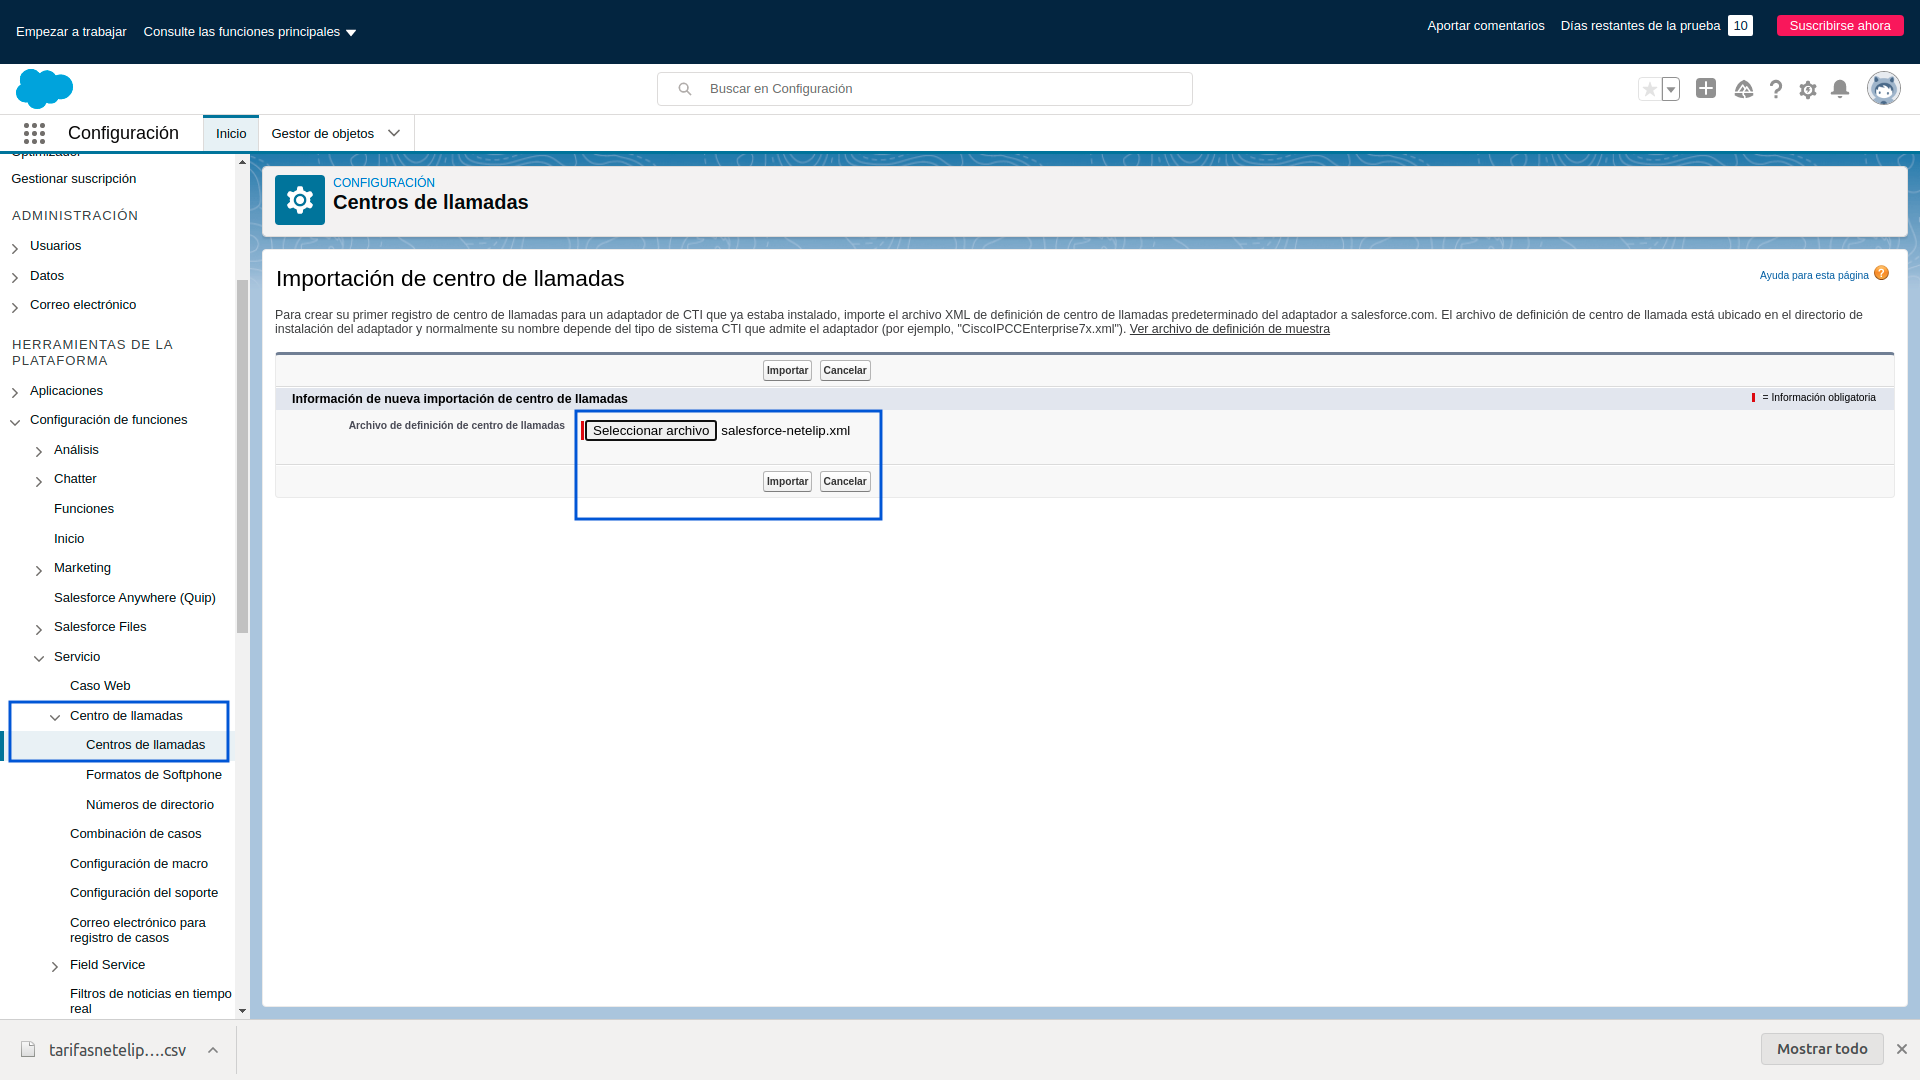Click the settings gear icon
This screenshot has width=1920, height=1080.
1808,88
